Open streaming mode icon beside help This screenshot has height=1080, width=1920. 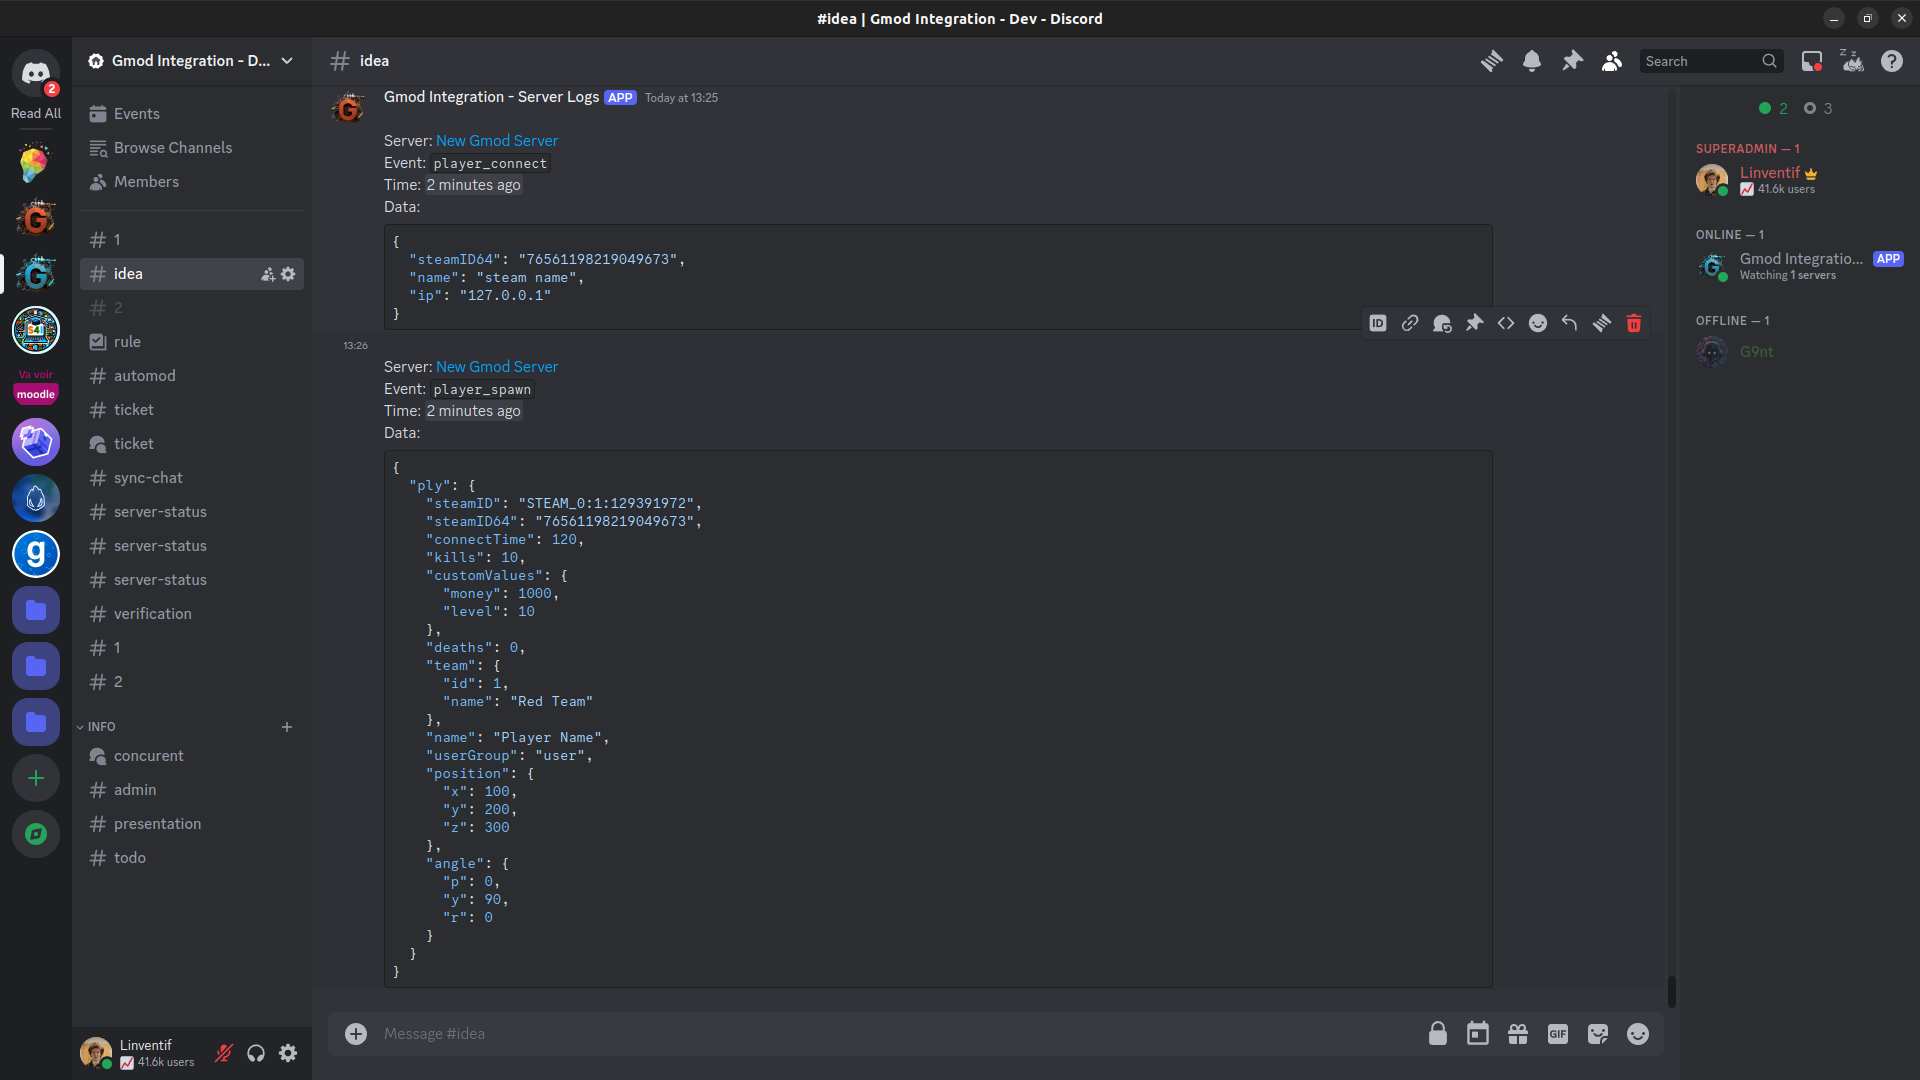1852,61
